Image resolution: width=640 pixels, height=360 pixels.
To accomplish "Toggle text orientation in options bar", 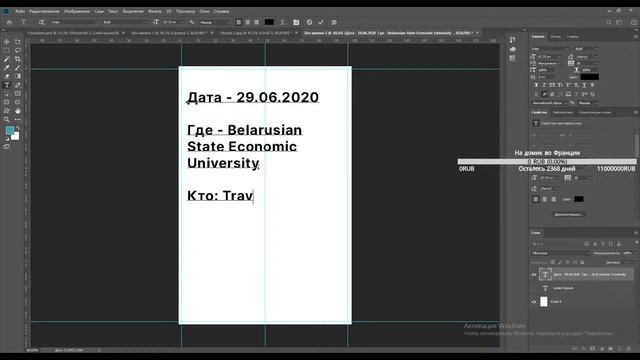I will click(41, 22).
